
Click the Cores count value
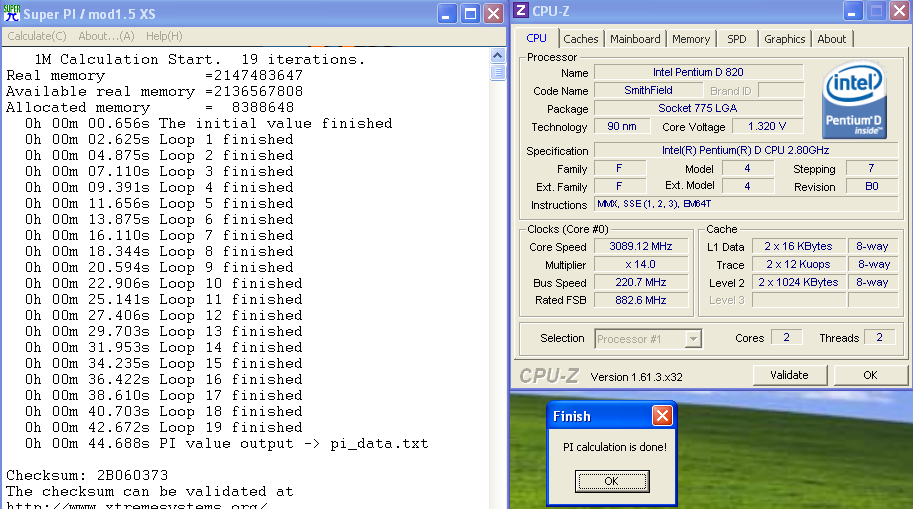[x=787, y=337]
